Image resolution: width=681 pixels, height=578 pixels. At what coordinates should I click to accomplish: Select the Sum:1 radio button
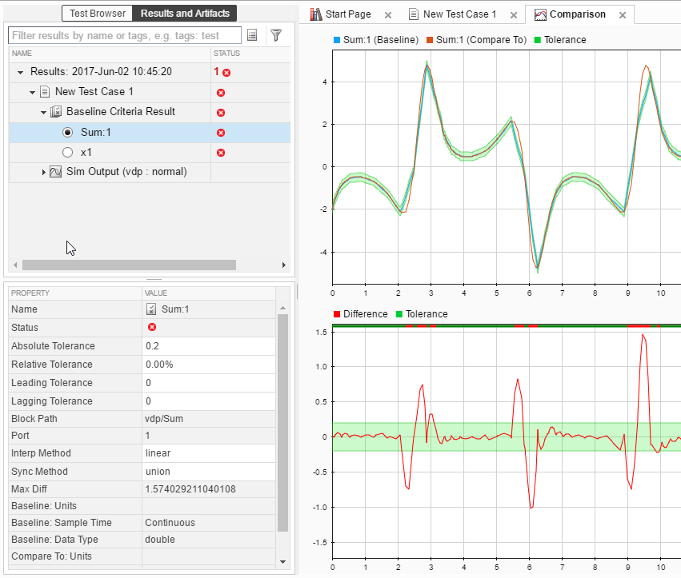68,132
